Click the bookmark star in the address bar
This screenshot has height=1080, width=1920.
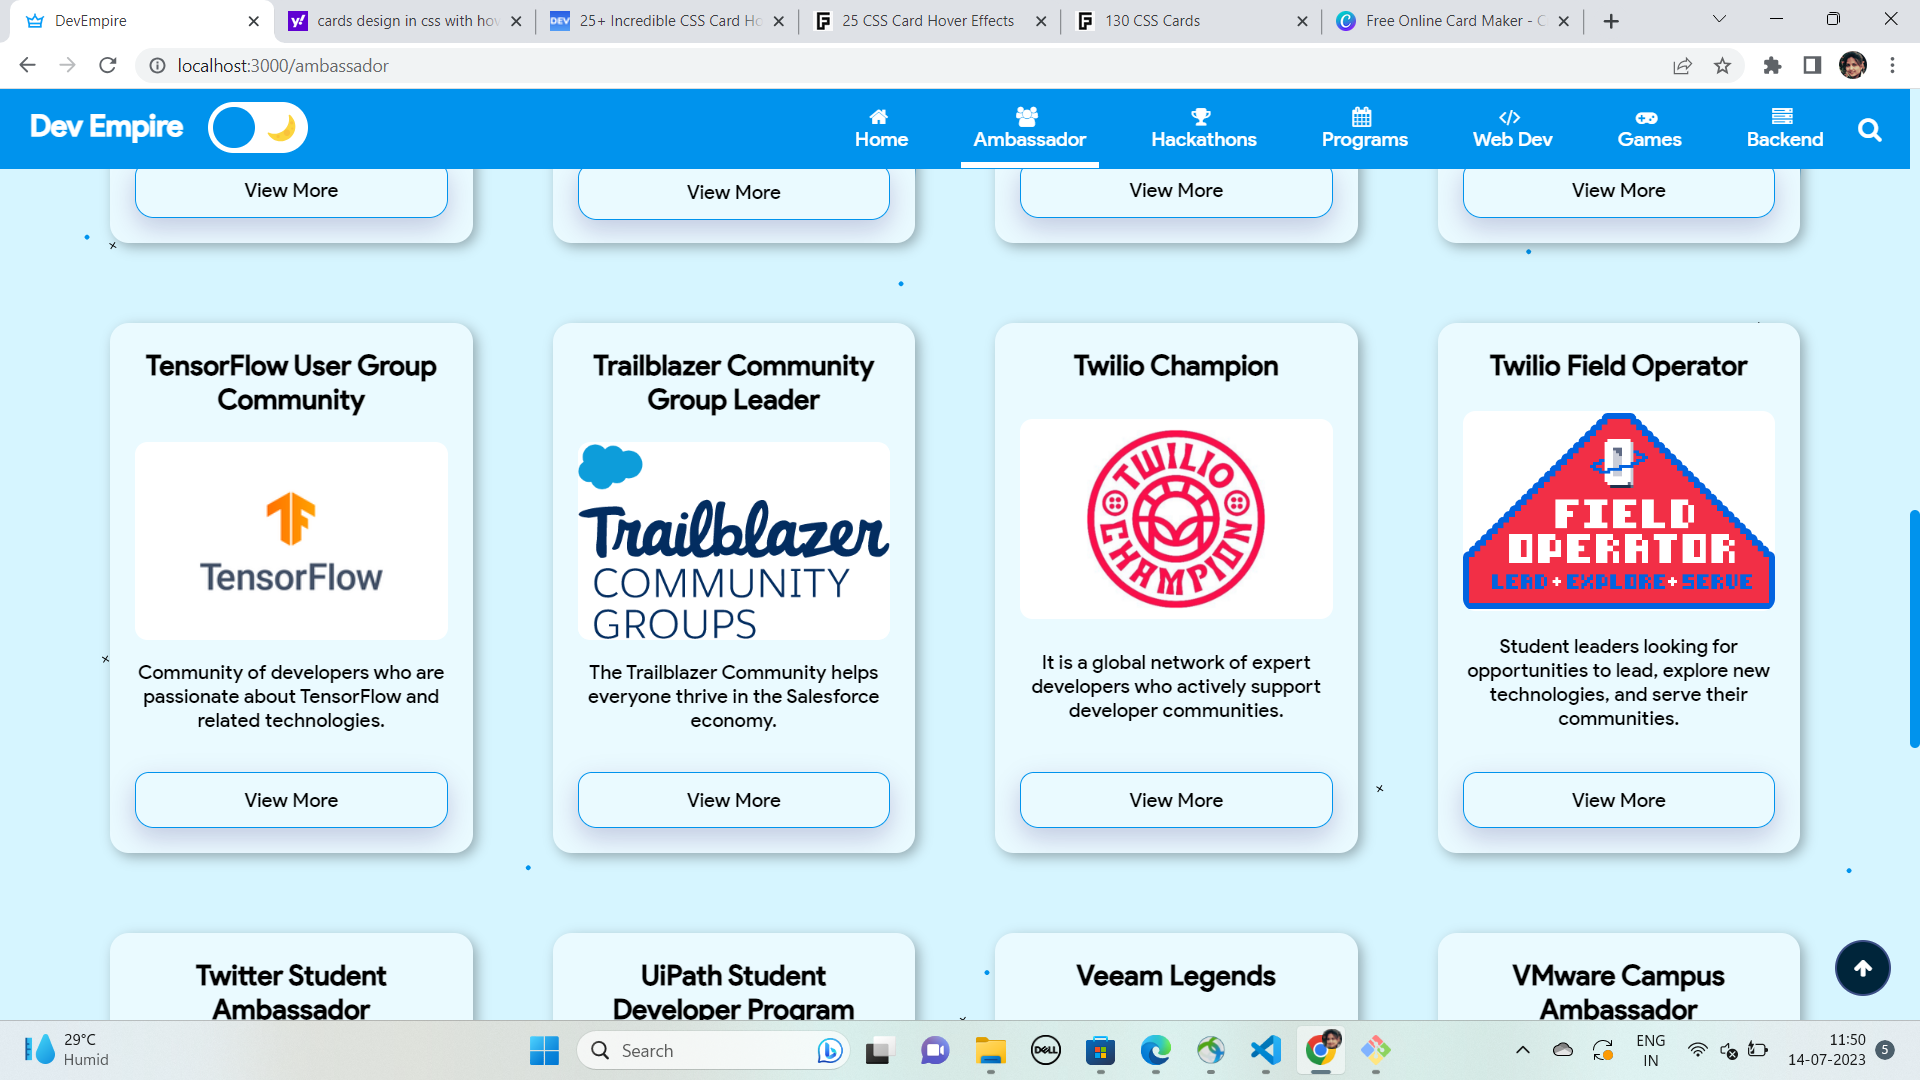[x=1723, y=65]
